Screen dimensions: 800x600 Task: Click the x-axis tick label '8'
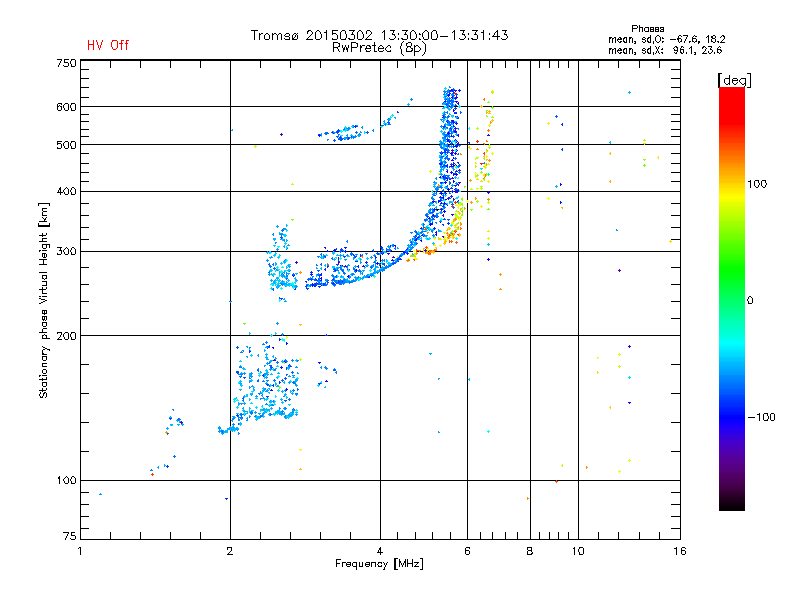[x=530, y=551]
